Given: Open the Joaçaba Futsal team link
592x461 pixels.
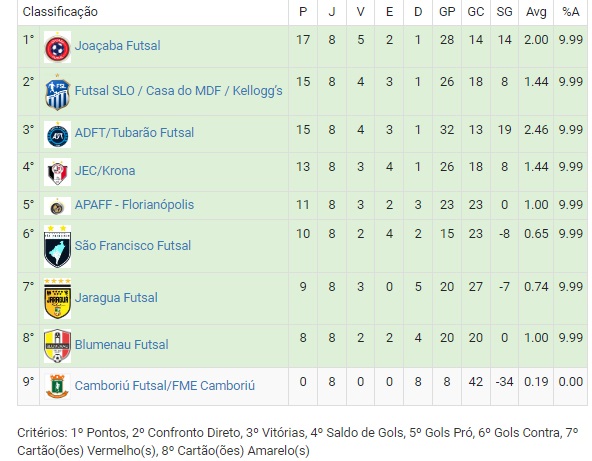Looking at the screenshot, I should pos(117,46).
